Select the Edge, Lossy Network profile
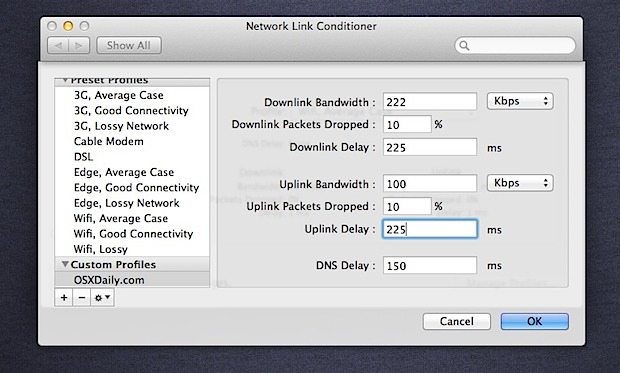The height and width of the screenshot is (373, 620). pos(132,203)
